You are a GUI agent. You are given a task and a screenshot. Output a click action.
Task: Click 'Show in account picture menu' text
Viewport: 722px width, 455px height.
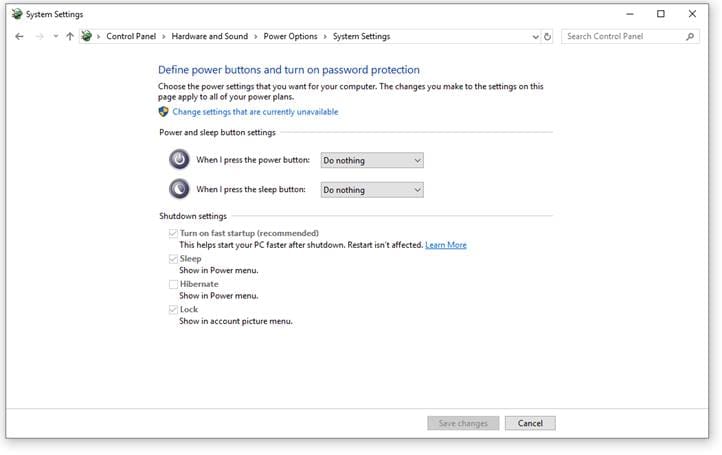click(x=236, y=321)
